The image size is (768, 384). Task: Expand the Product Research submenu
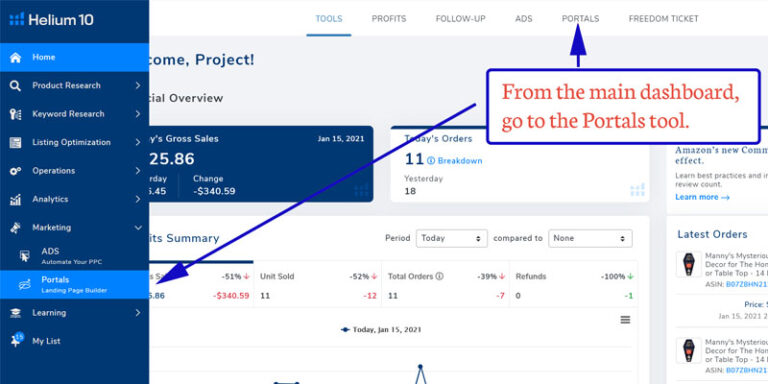pyautogui.click(x=138, y=86)
